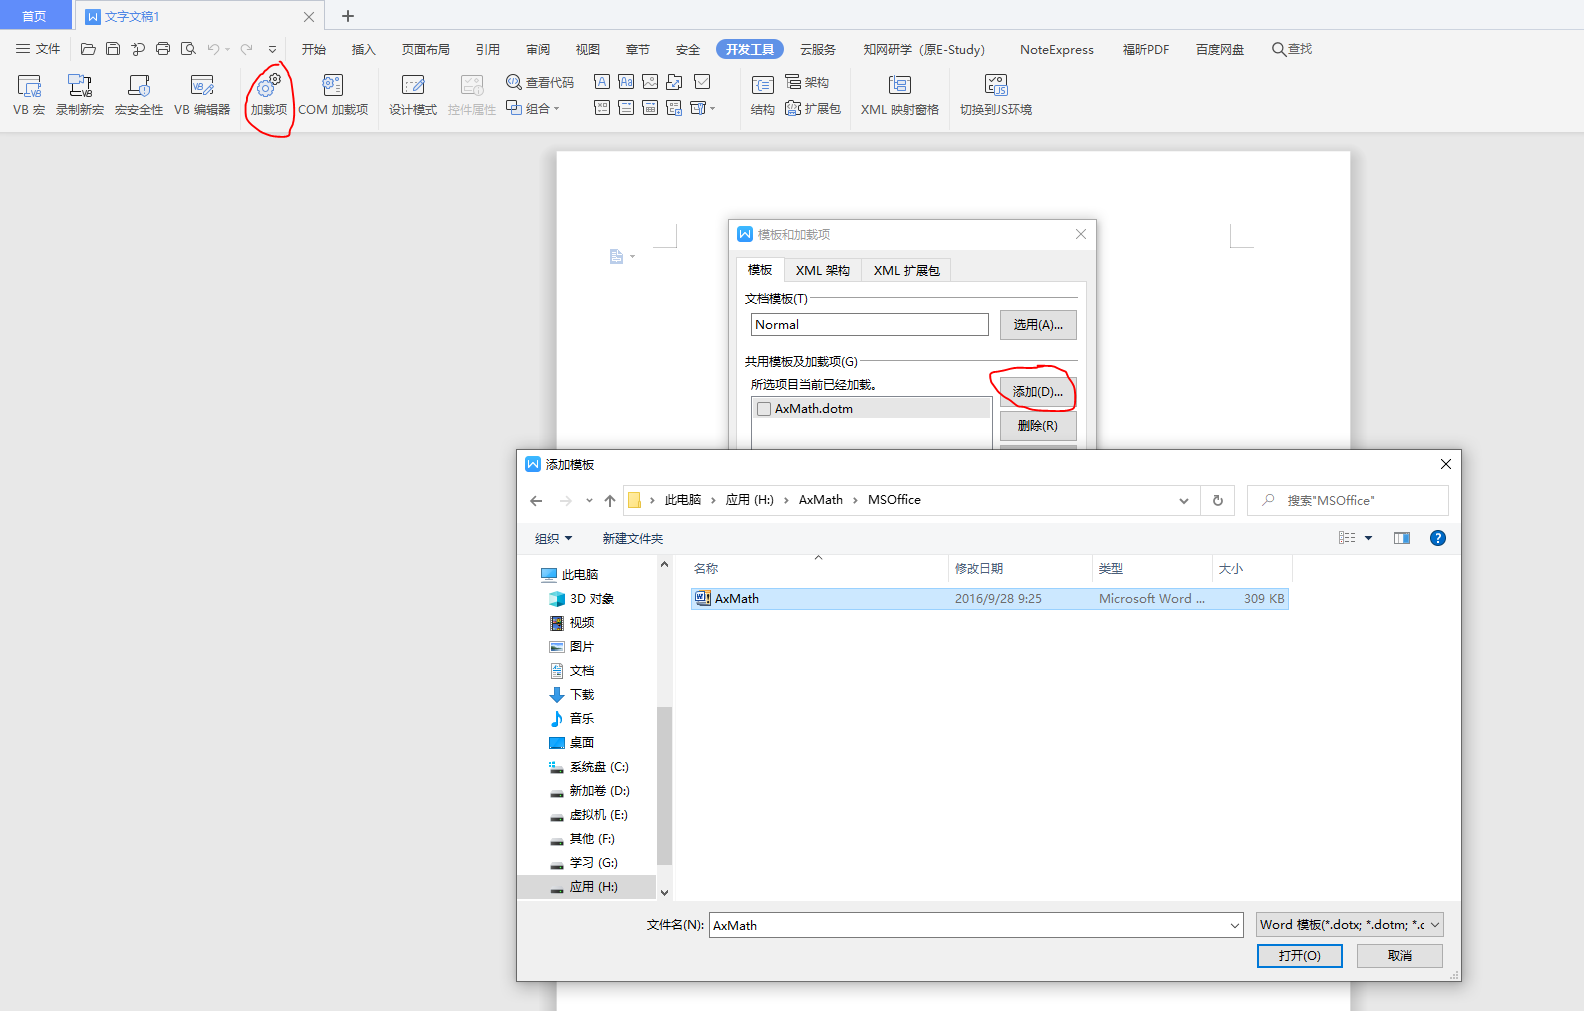Image resolution: width=1584 pixels, height=1011 pixels.
Task: Click the 删除(R) button
Action: click(x=1038, y=426)
